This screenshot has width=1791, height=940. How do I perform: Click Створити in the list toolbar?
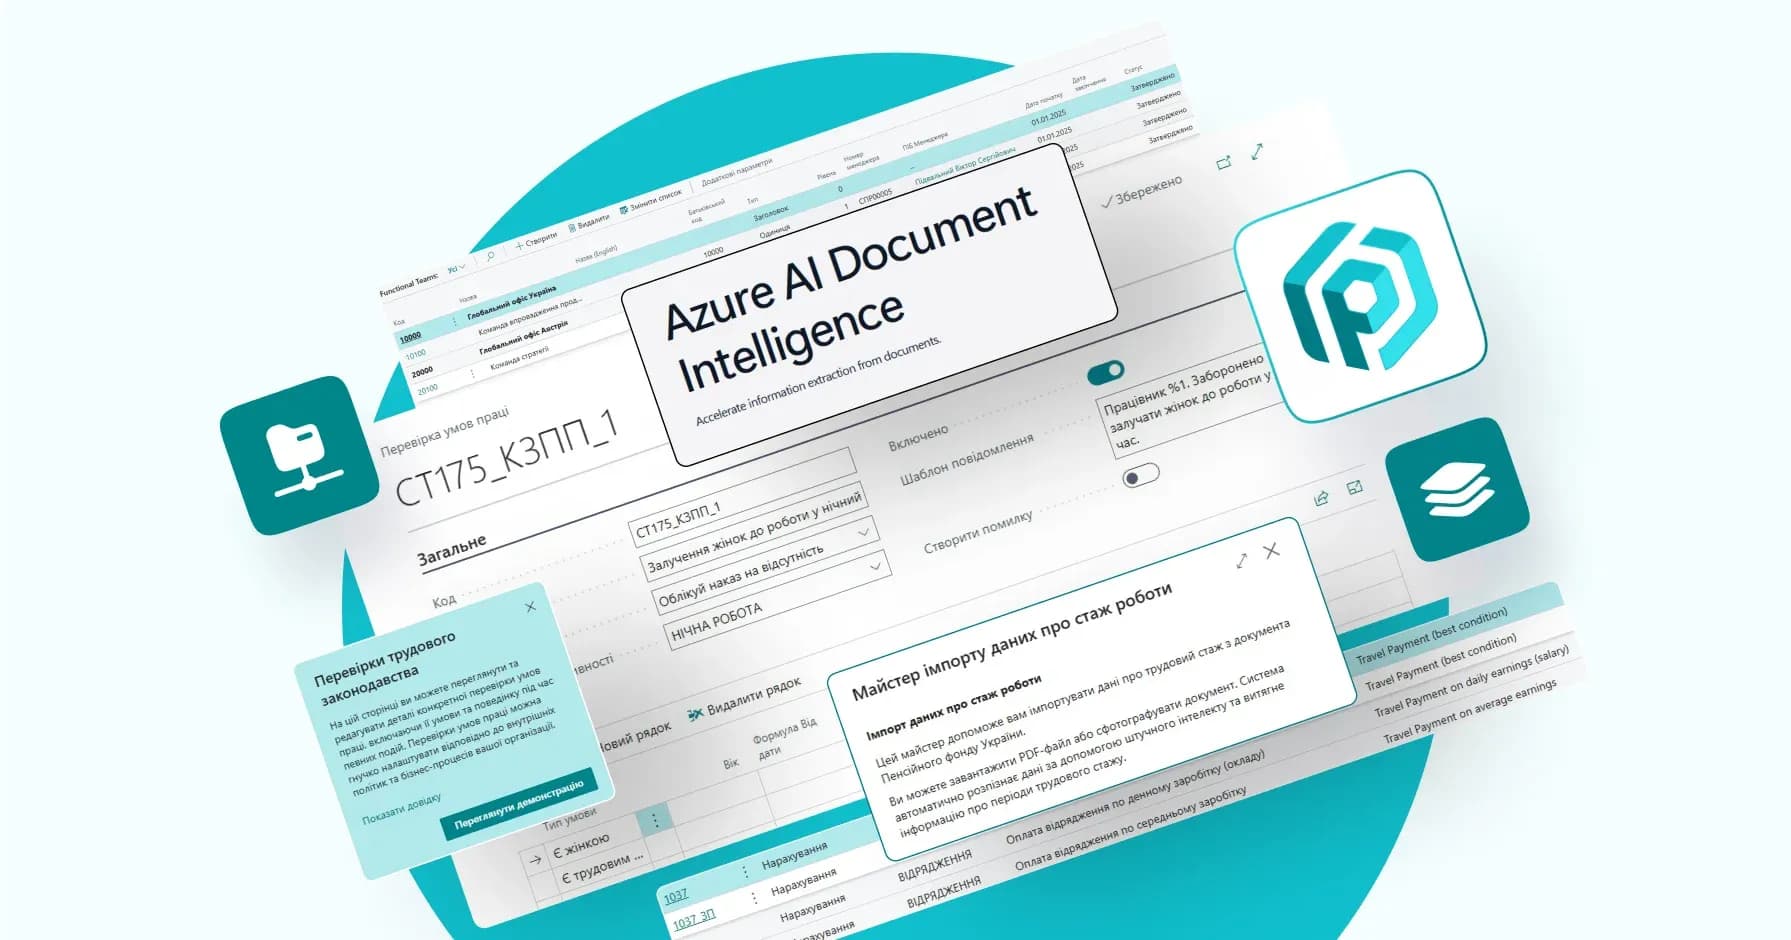pos(537,241)
